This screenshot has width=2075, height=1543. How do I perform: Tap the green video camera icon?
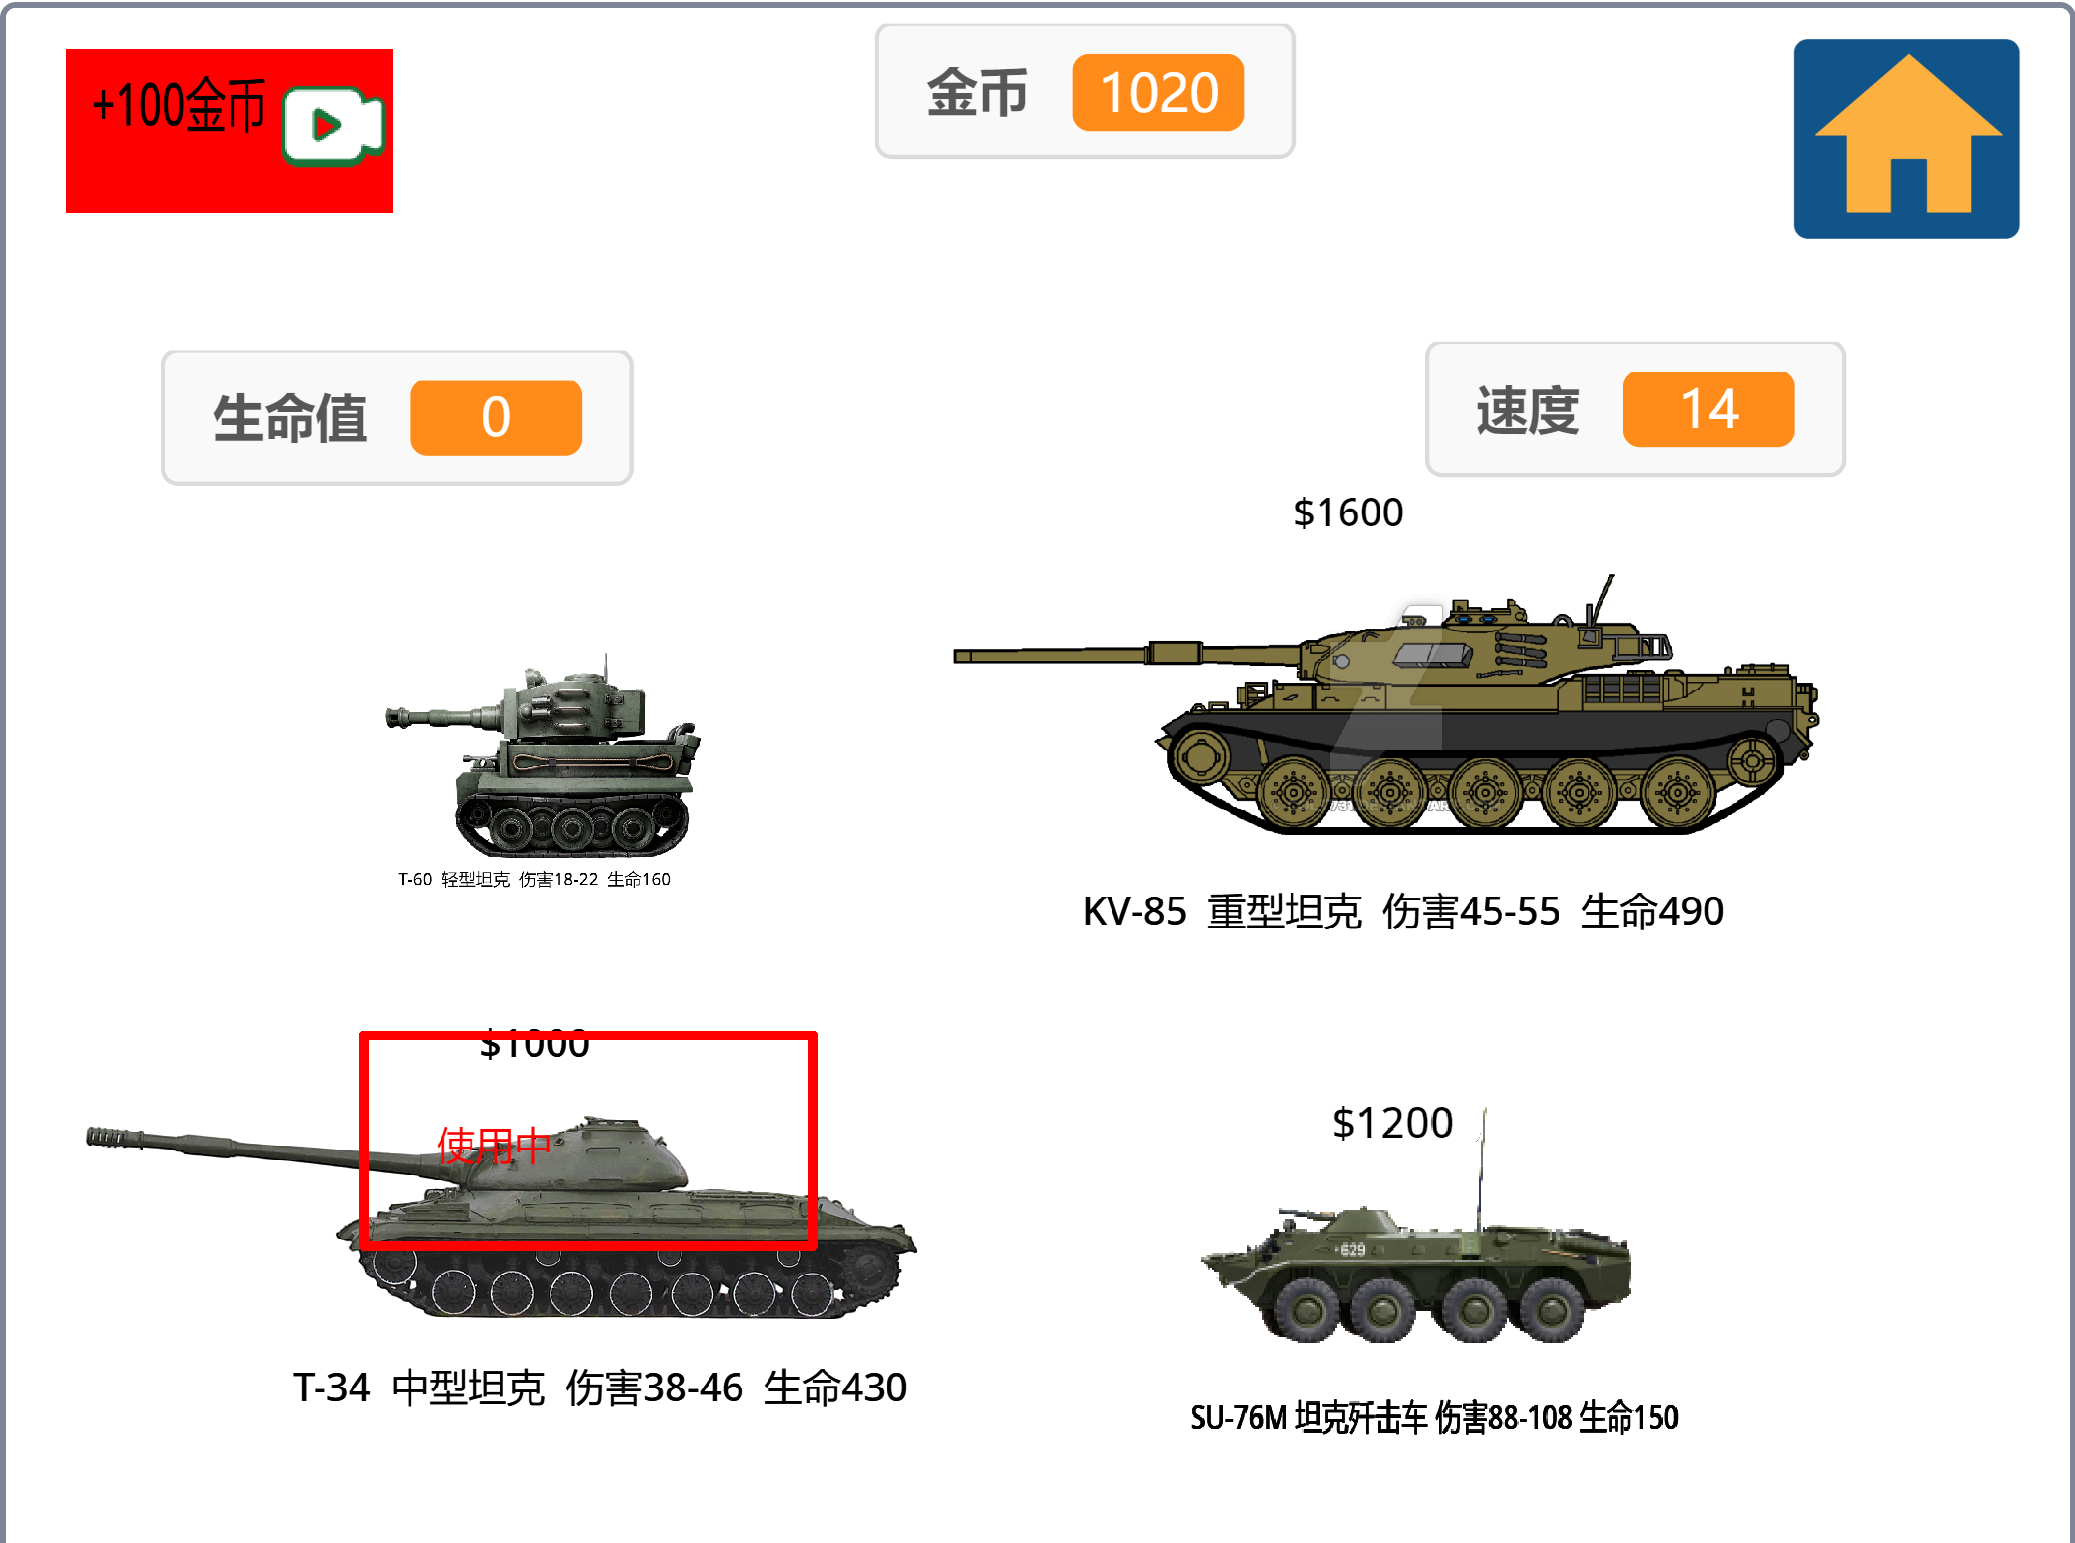click(x=333, y=126)
